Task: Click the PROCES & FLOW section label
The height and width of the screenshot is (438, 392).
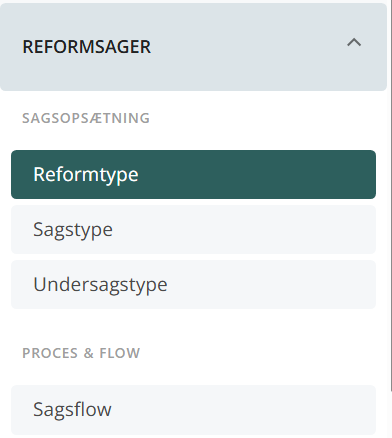Action: 81,353
